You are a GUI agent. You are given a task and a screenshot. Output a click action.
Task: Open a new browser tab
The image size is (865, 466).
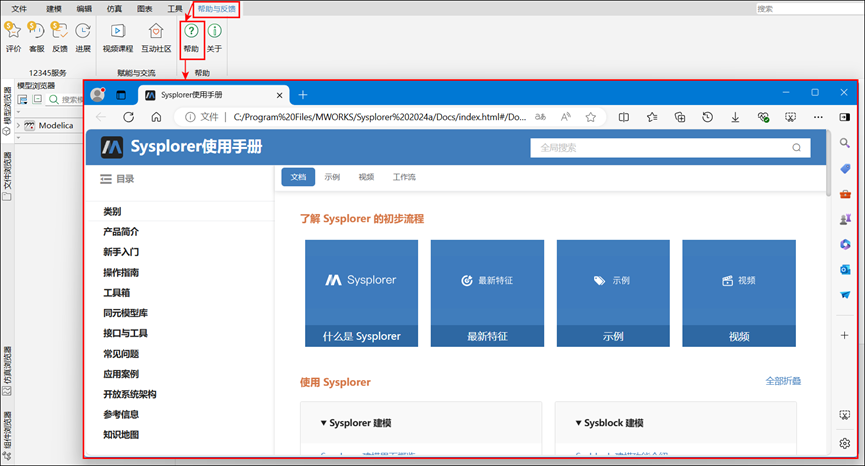[x=303, y=95]
